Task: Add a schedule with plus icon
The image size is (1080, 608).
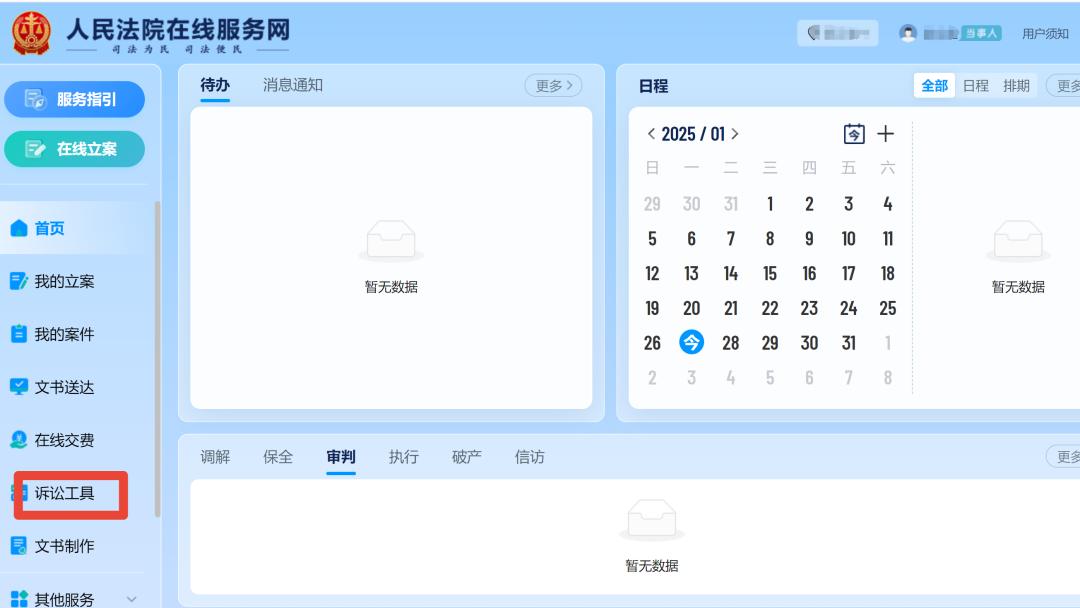Action: tap(886, 134)
